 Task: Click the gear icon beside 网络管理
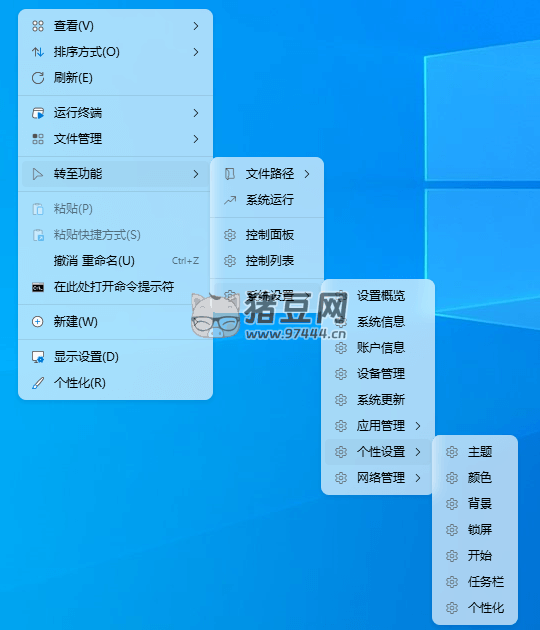(341, 478)
